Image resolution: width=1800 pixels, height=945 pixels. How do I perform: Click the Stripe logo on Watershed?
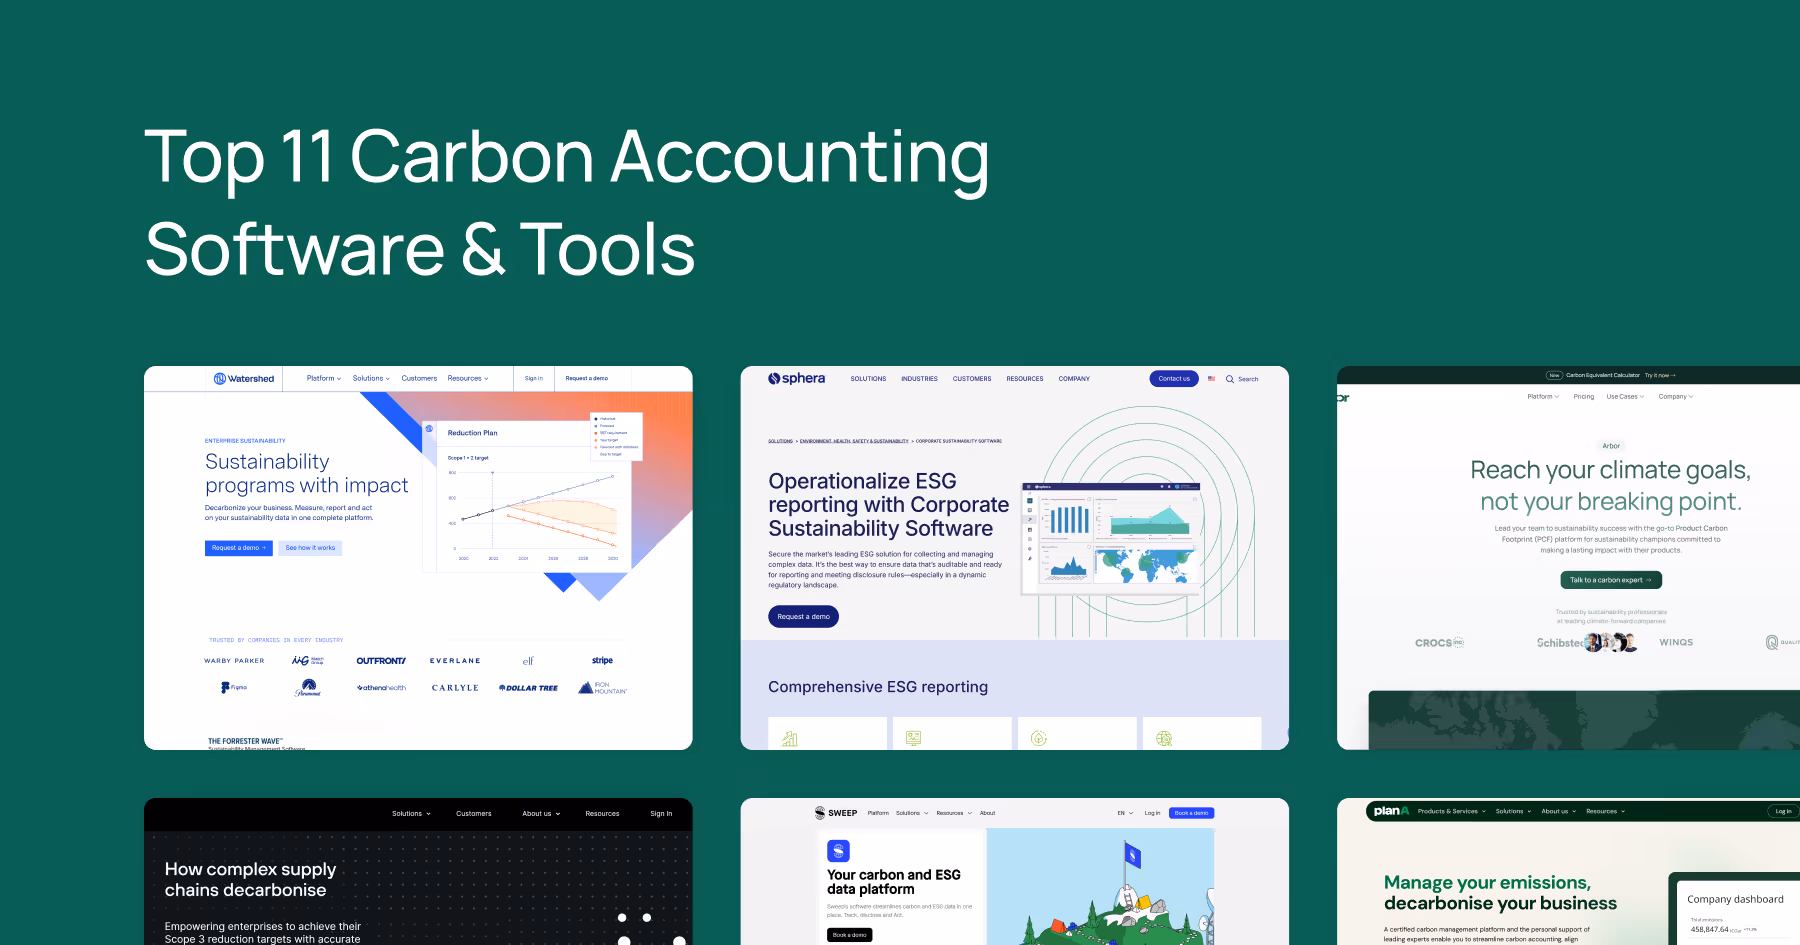tap(602, 661)
